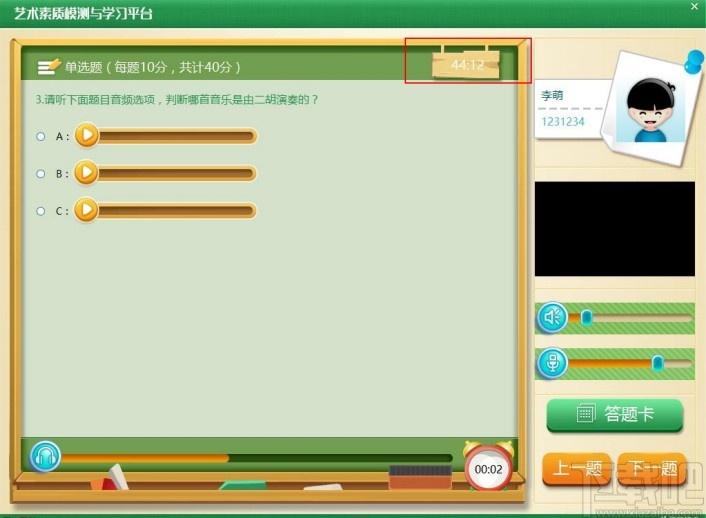Click the question 3 text
Screen dimensions: 706x518
176,100
